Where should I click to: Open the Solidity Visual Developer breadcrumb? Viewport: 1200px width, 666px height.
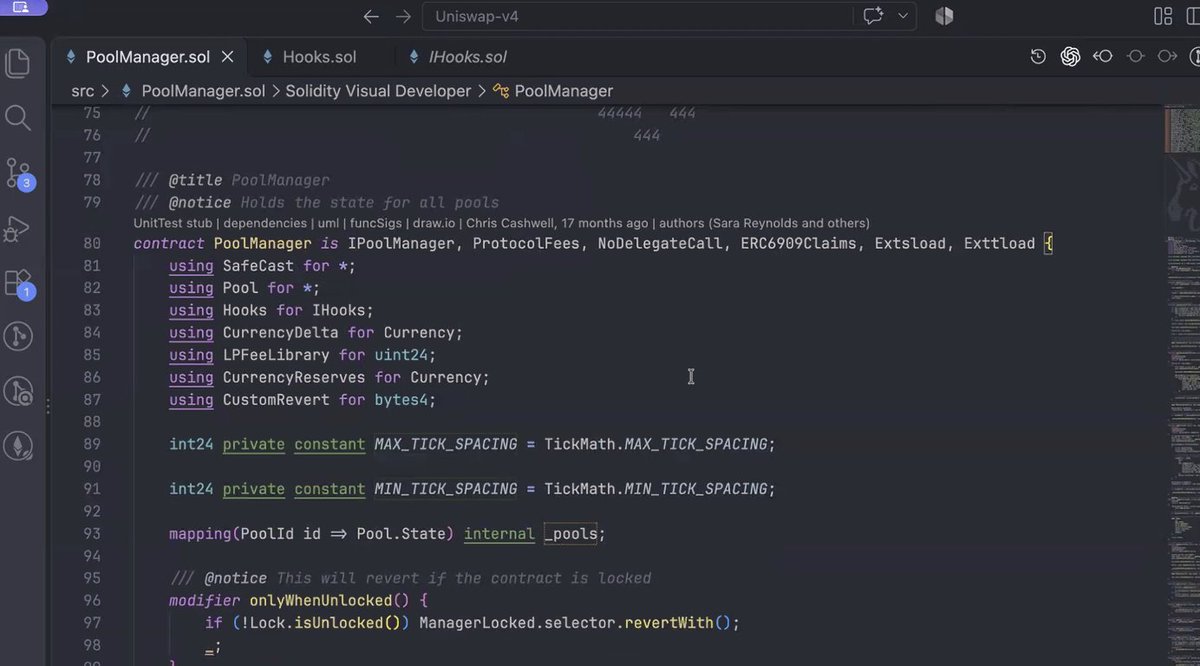pos(378,91)
